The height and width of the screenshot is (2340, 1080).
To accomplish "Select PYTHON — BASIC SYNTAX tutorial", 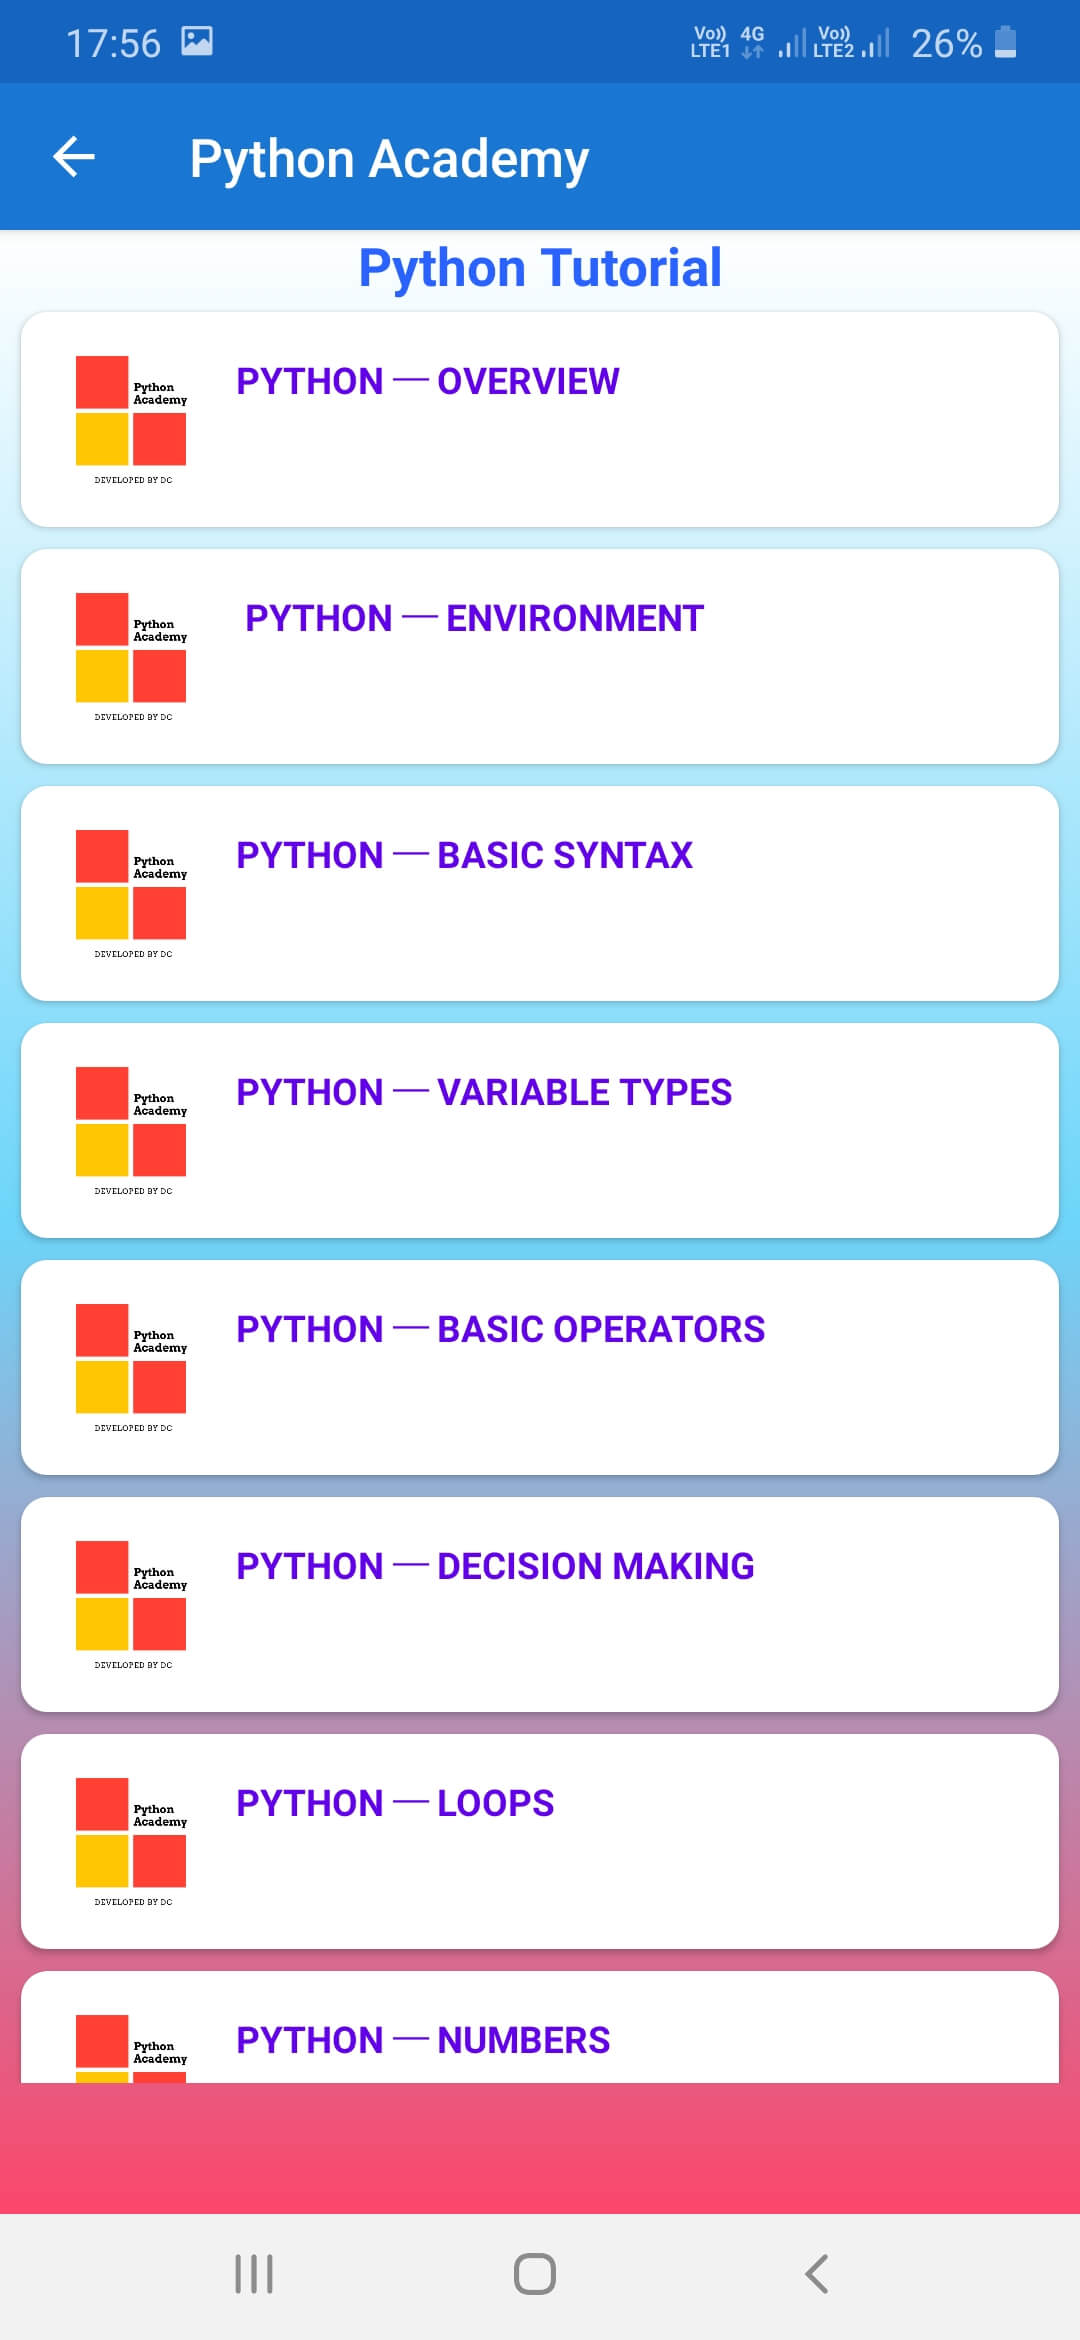I will tap(464, 855).
